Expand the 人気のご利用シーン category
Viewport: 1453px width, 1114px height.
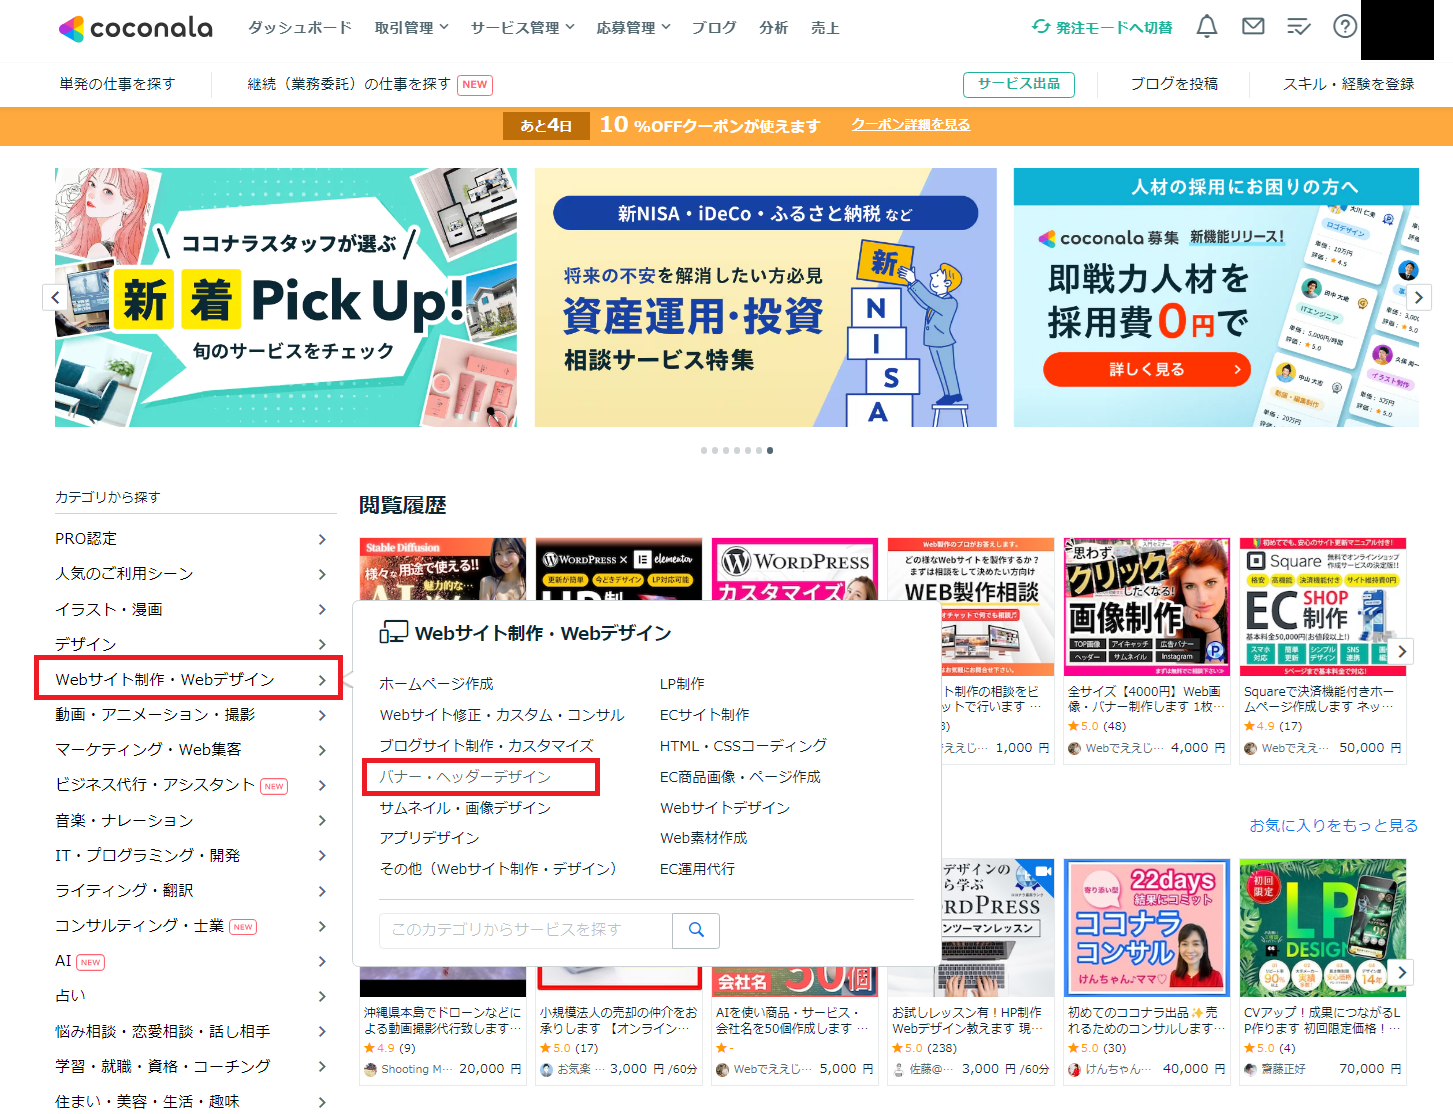click(191, 574)
